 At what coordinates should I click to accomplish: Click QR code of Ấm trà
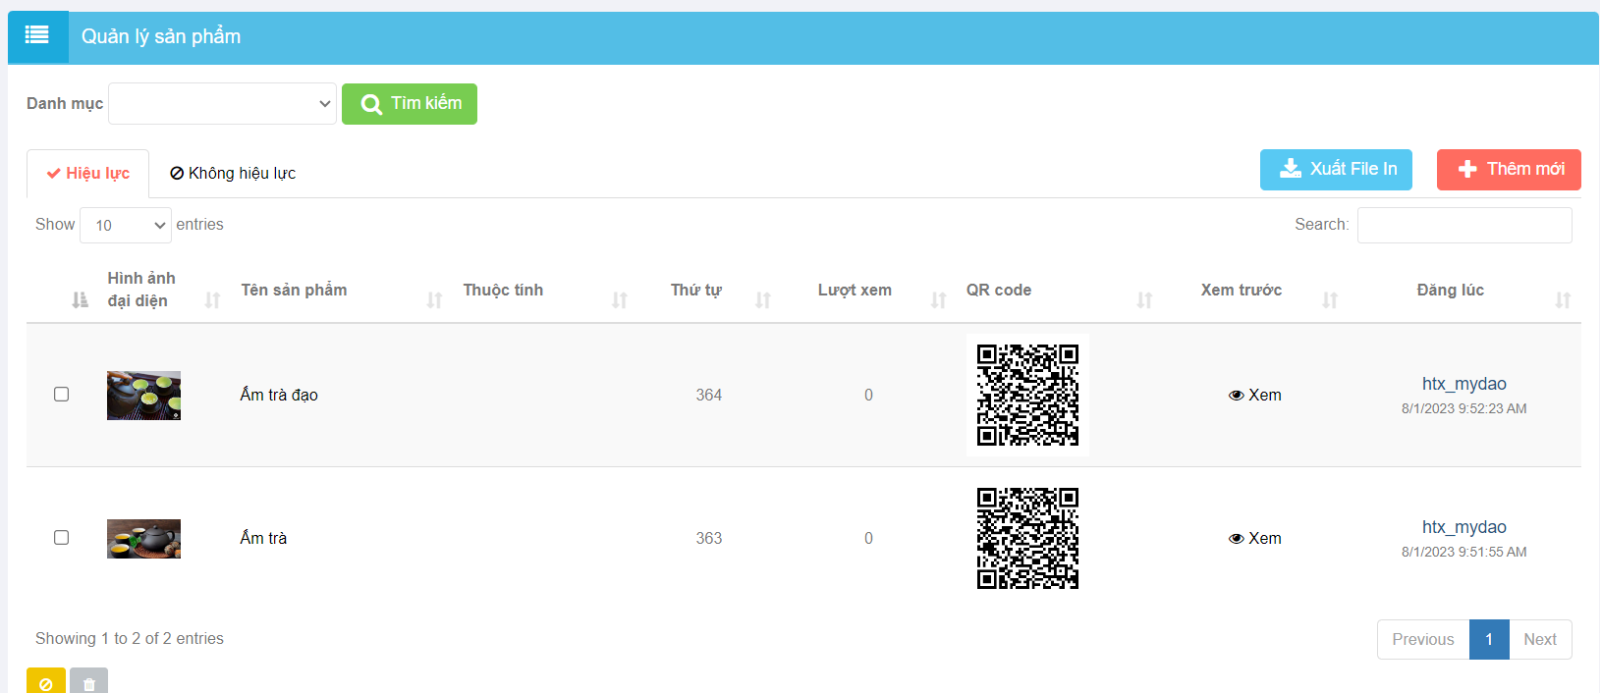pos(1028,538)
